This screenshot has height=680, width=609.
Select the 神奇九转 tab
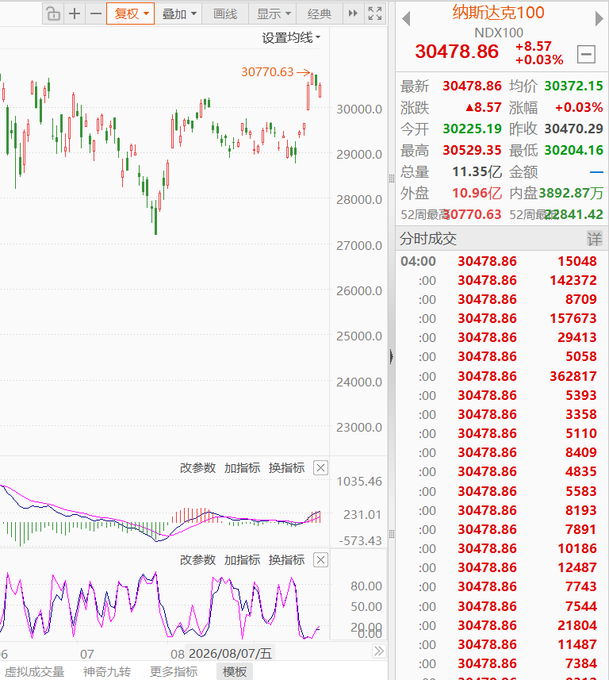click(x=107, y=672)
